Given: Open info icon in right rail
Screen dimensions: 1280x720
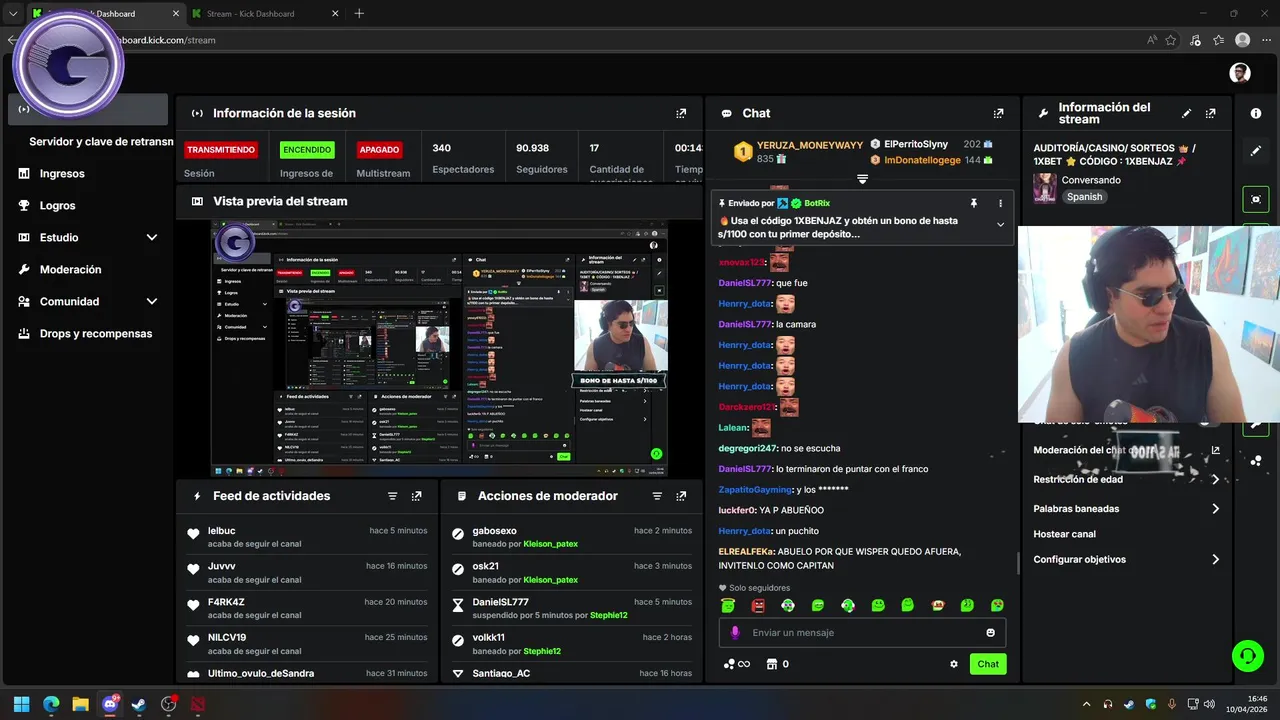Looking at the screenshot, I should point(1256,114).
